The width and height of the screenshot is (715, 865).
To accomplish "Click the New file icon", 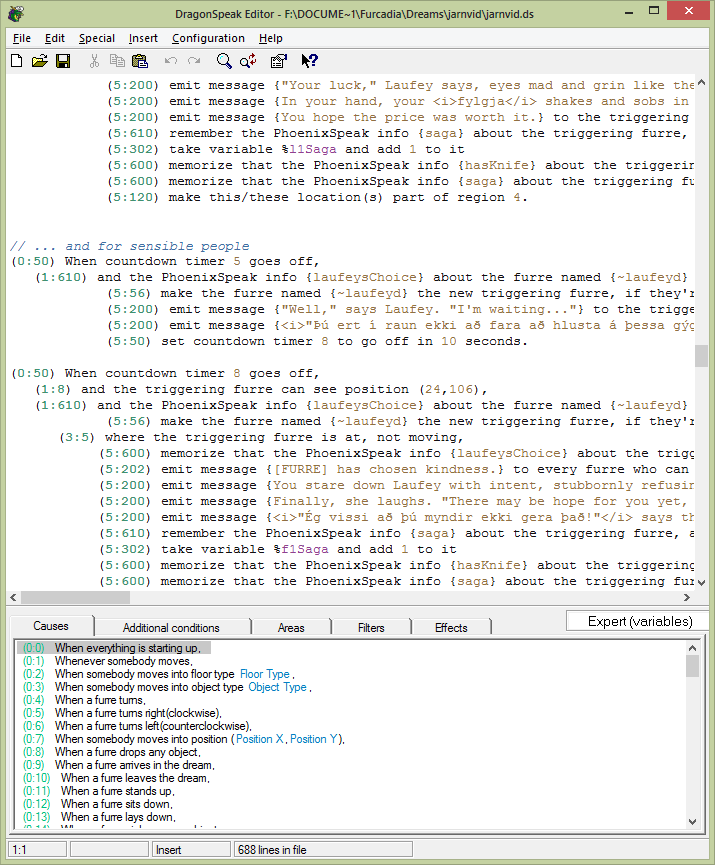I will pos(17,61).
